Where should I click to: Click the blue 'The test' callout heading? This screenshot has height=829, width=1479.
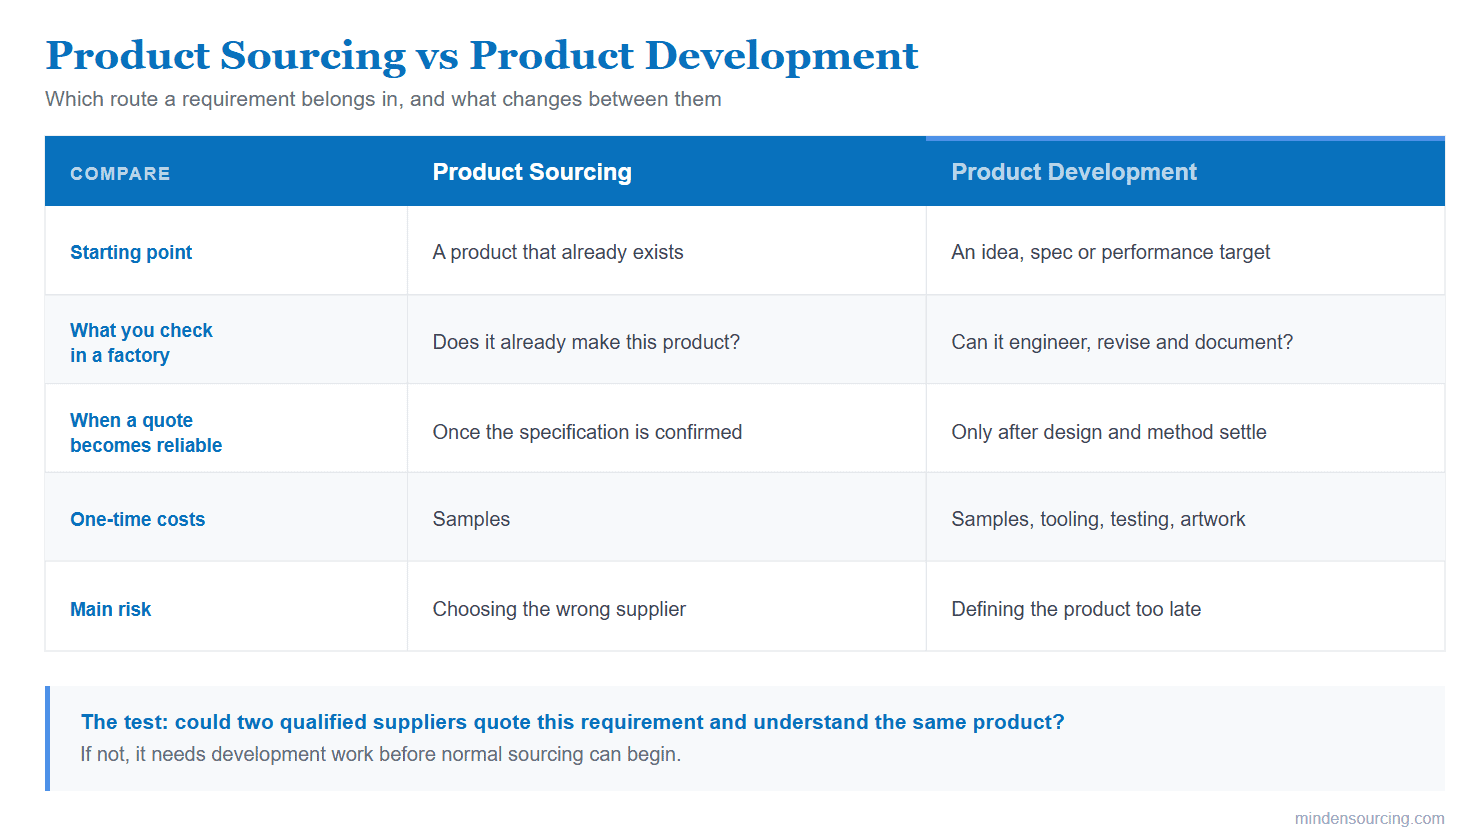pyautogui.click(x=572, y=722)
